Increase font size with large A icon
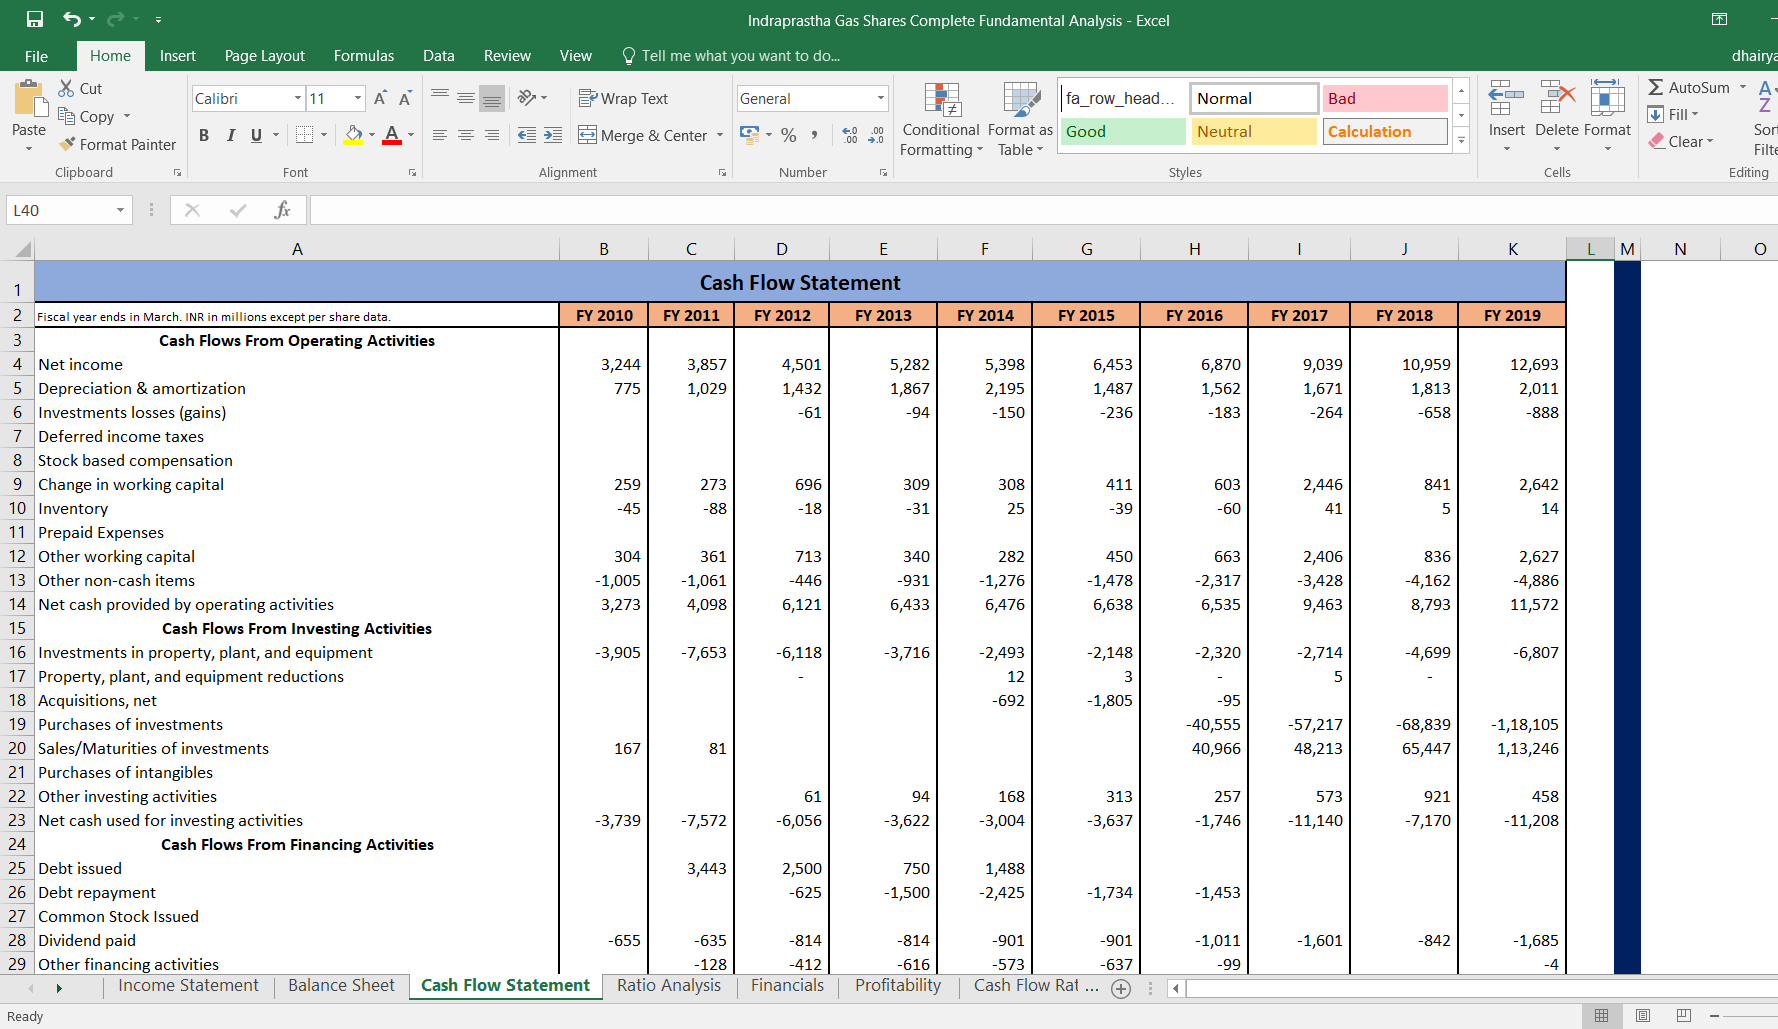Viewport: 1778px width, 1029px height. (x=380, y=98)
